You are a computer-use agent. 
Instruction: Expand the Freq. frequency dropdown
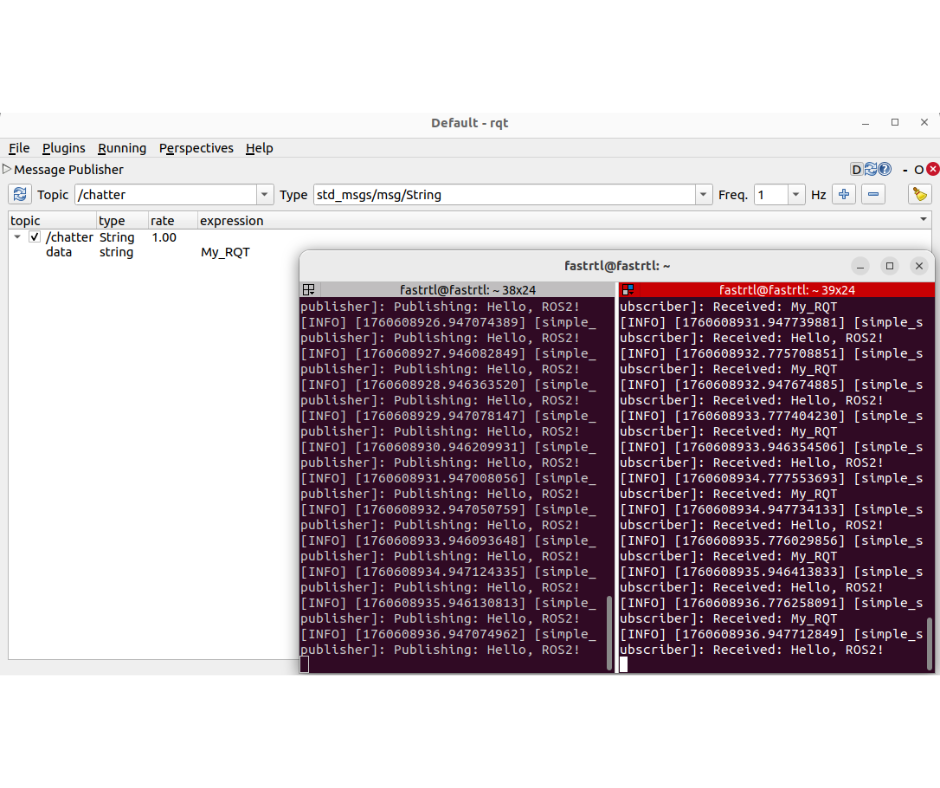click(796, 195)
